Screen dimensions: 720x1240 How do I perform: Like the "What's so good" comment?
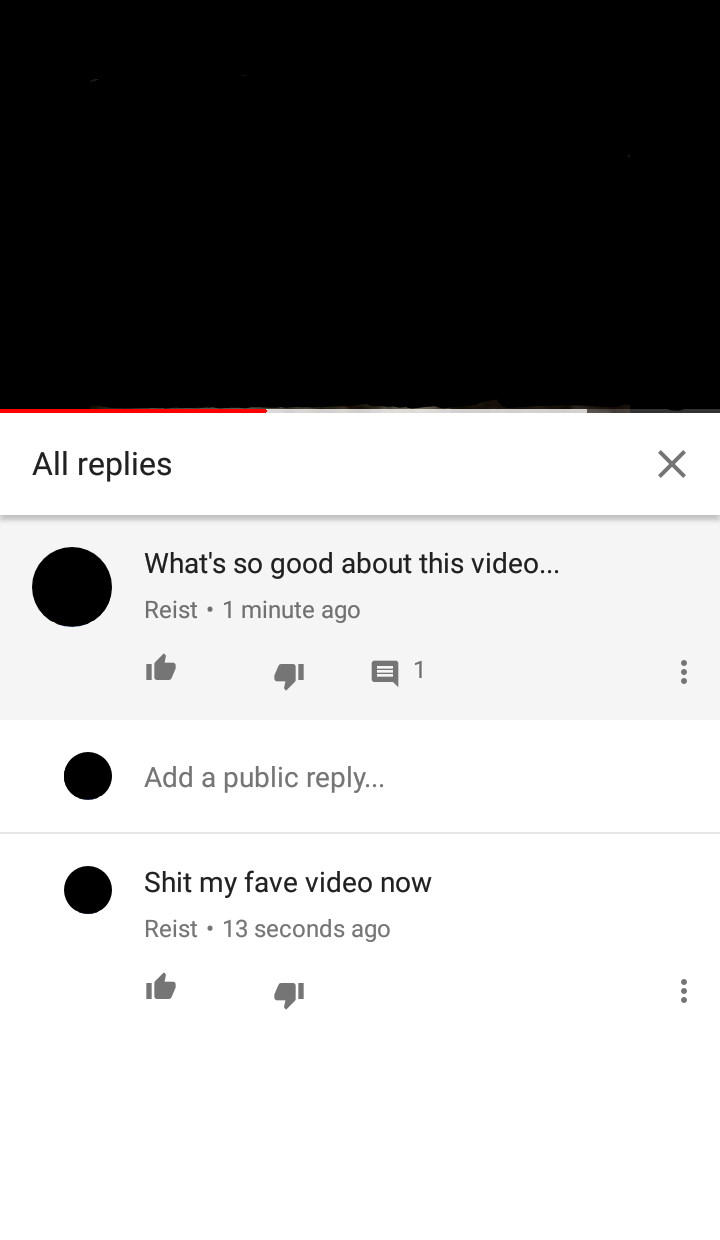coord(161,669)
